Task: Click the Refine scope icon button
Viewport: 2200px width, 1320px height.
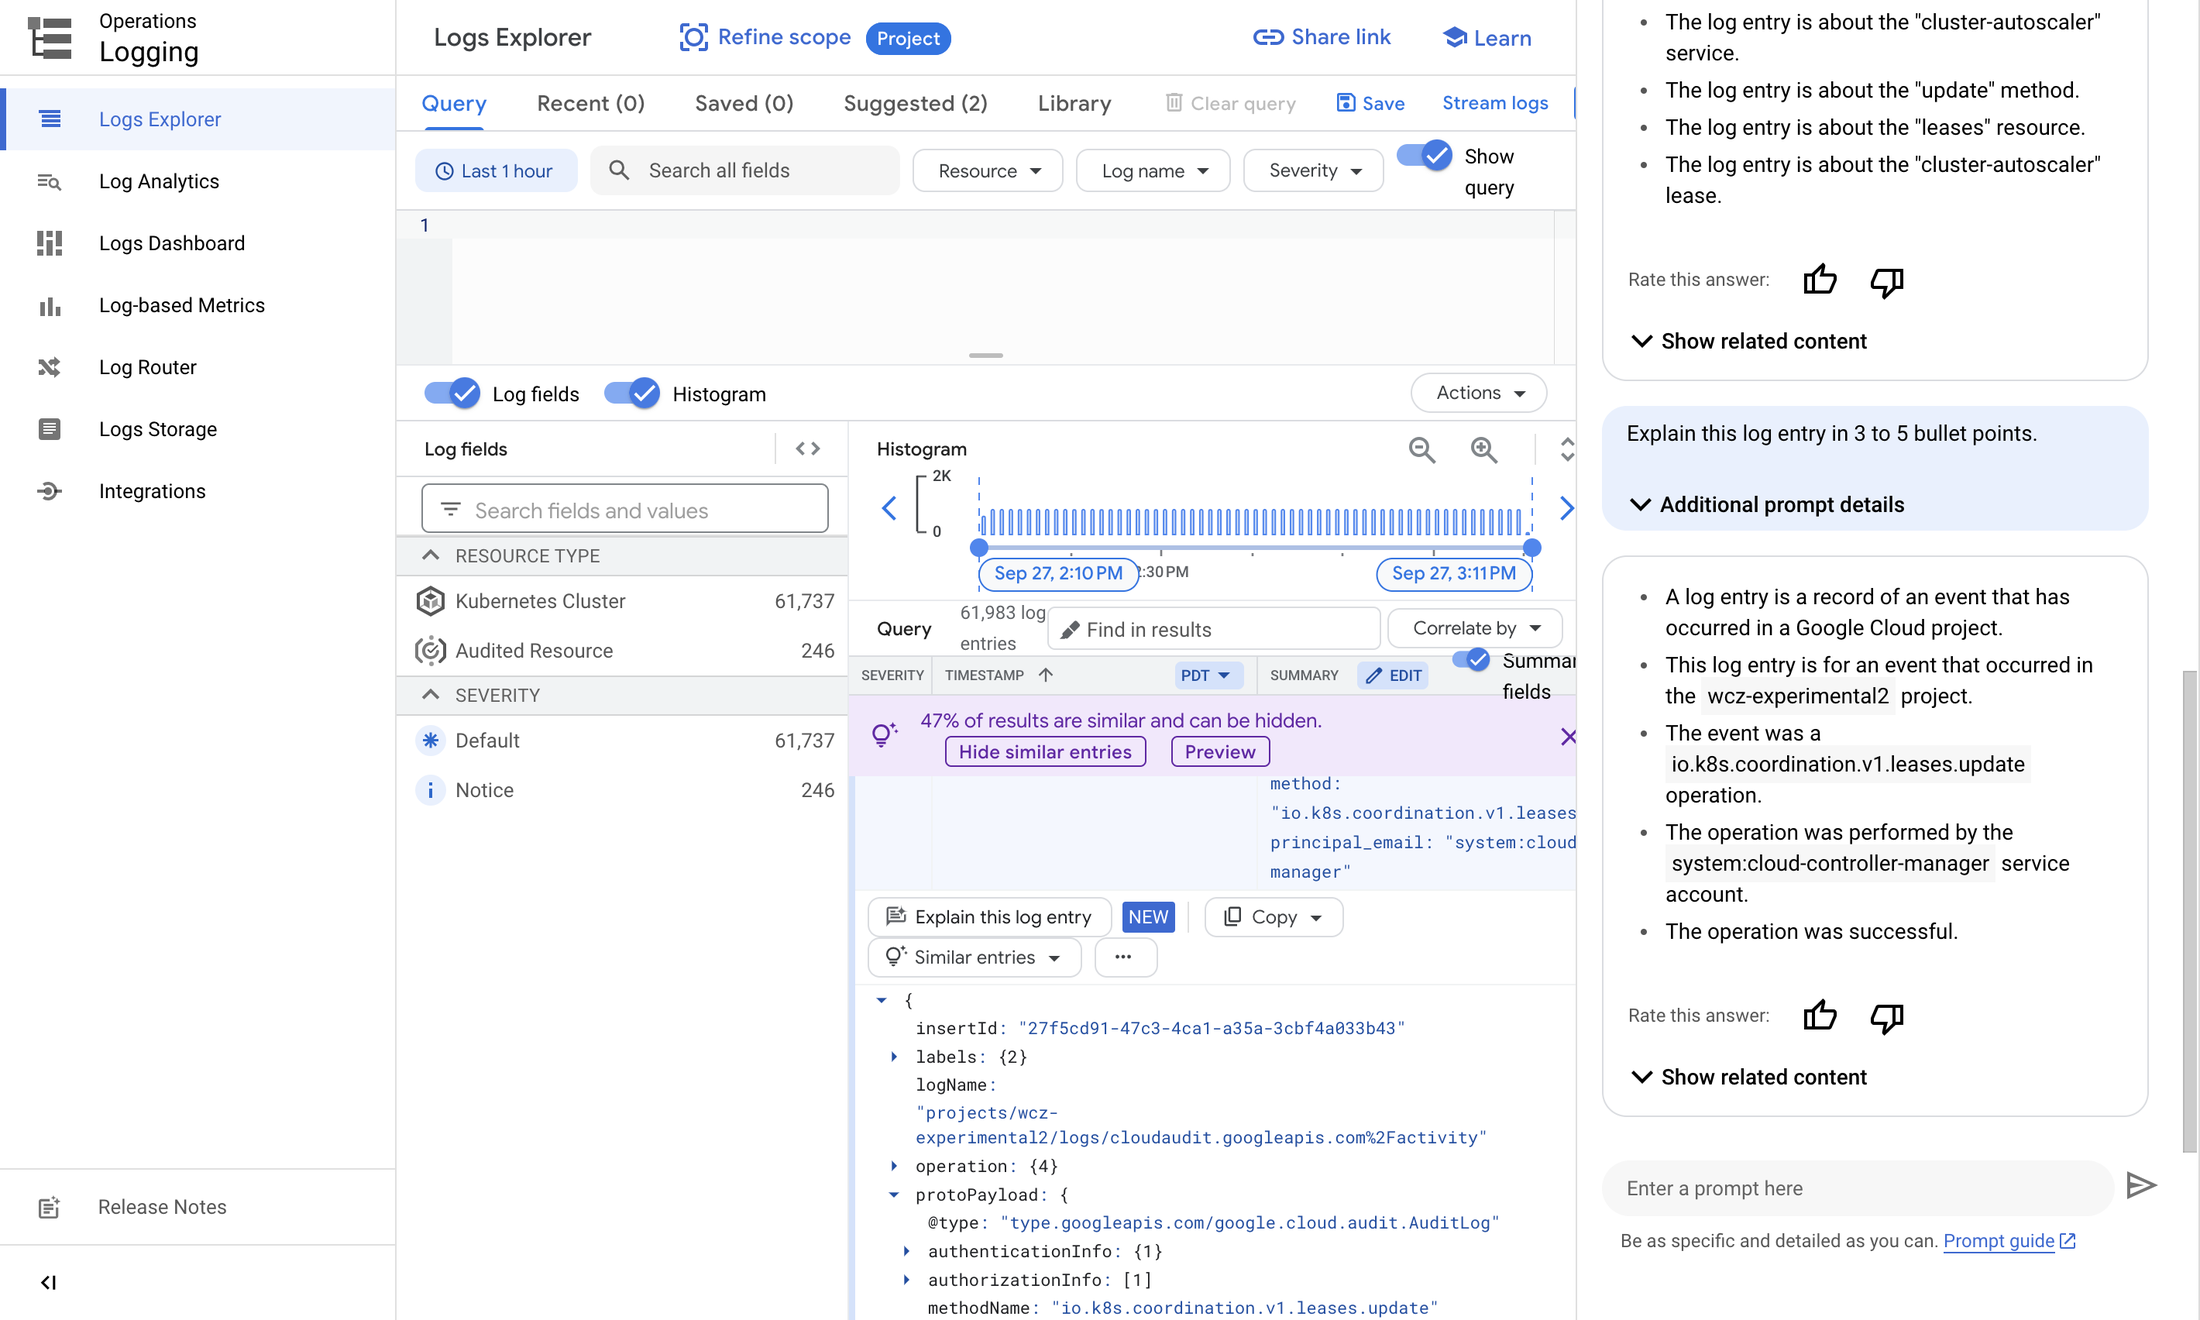Action: coord(691,38)
